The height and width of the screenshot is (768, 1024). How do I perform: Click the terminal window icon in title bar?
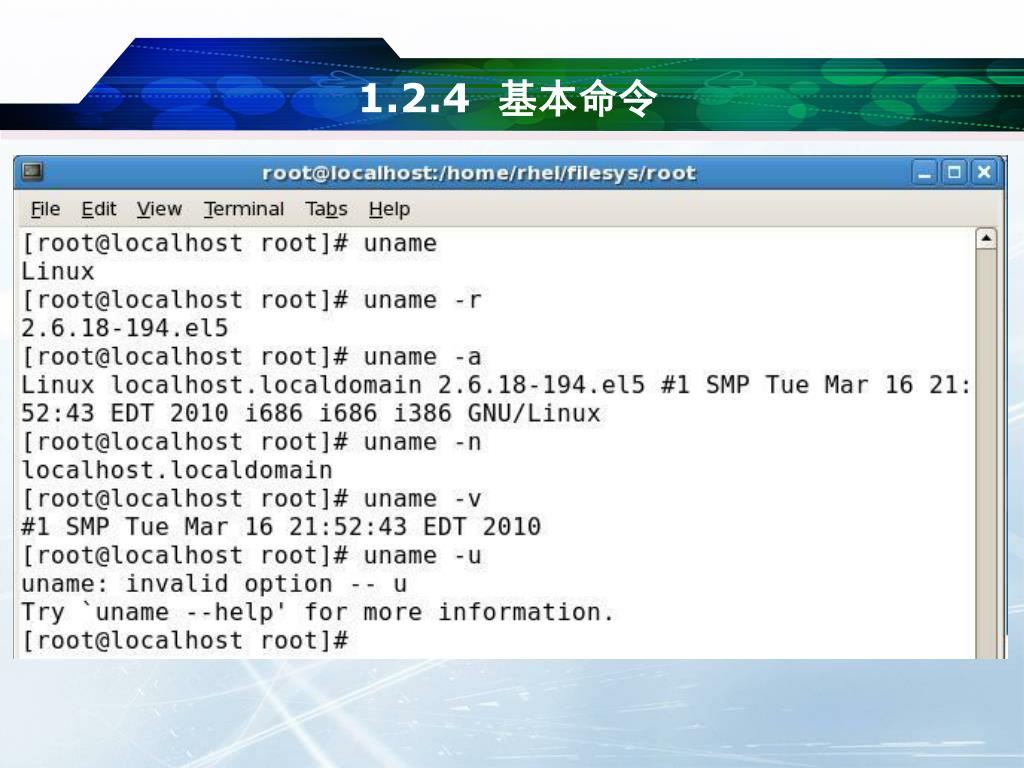point(32,172)
